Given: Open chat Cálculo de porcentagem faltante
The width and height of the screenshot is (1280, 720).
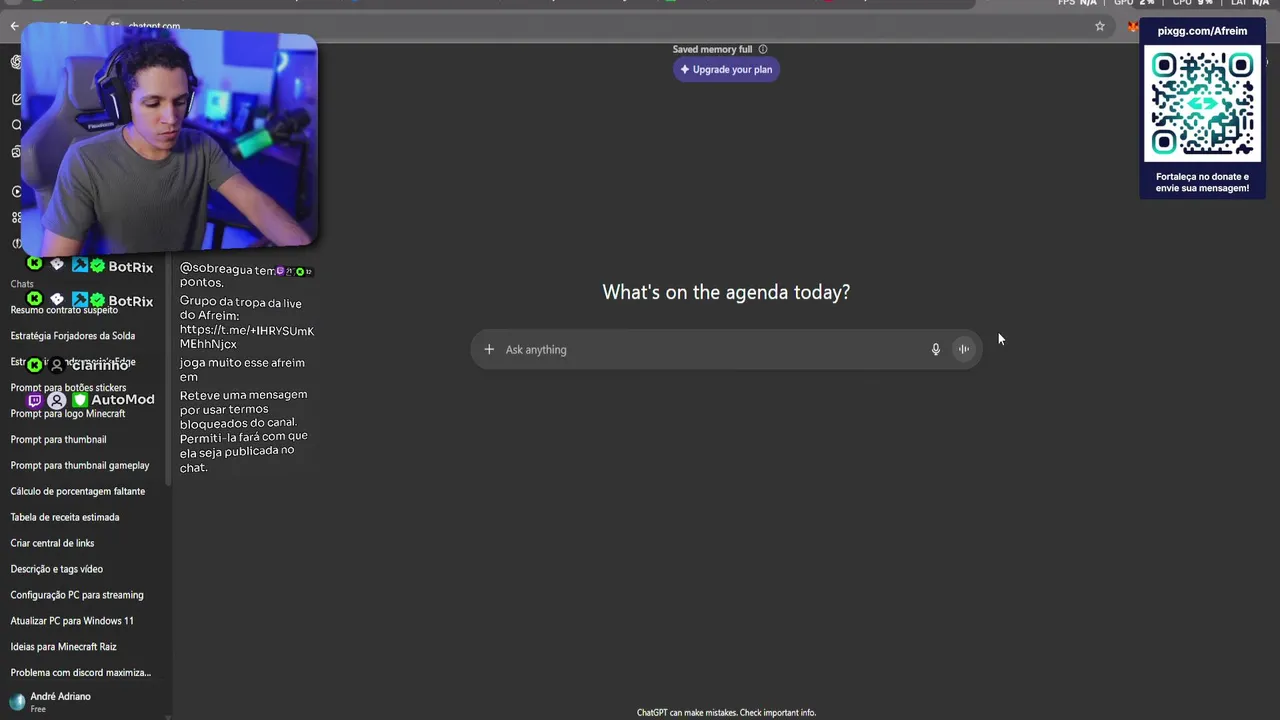Looking at the screenshot, I should 78,491.
